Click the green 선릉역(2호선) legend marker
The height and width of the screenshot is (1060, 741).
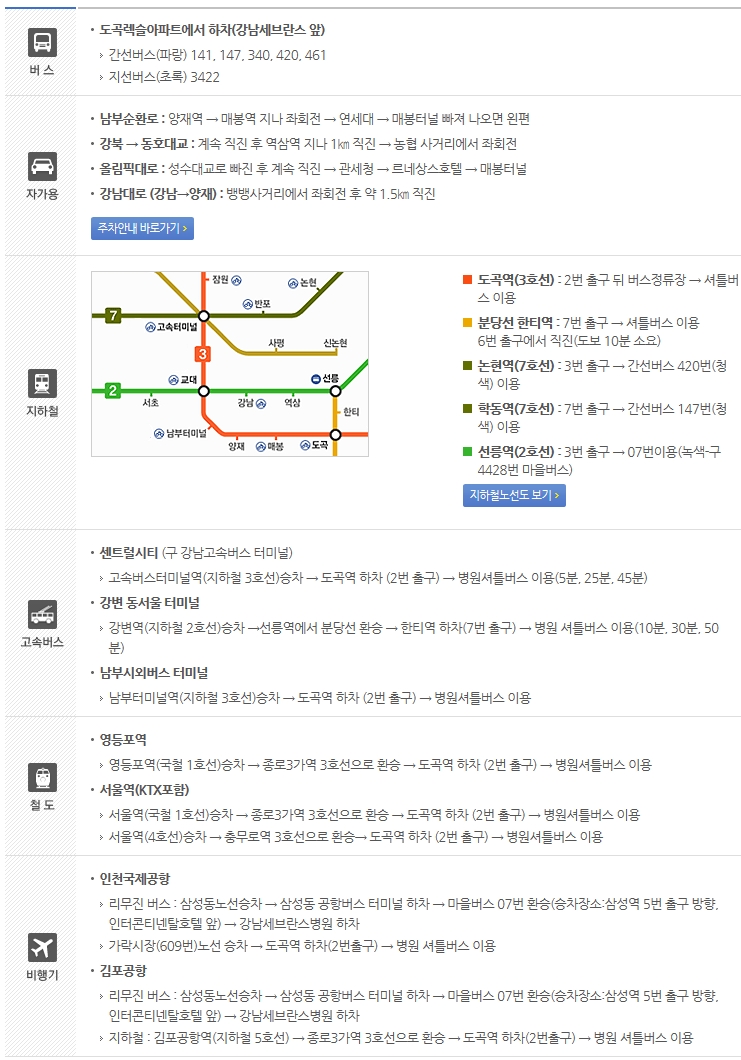(x=467, y=451)
